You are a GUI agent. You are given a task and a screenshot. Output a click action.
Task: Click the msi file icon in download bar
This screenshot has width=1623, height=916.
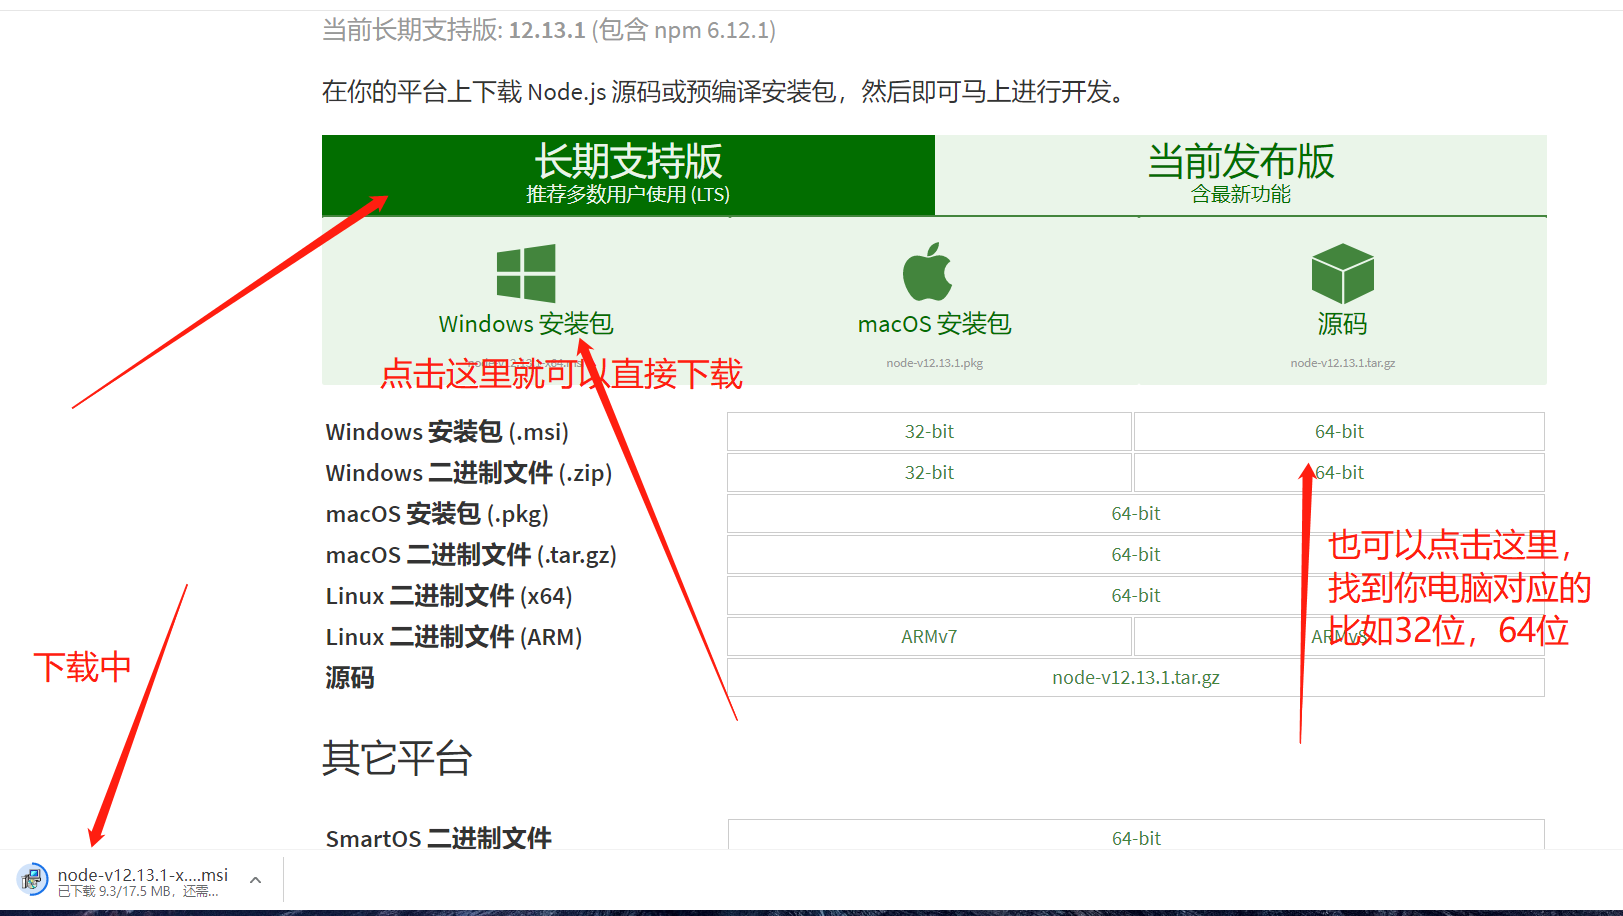pyautogui.click(x=33, y=880)
